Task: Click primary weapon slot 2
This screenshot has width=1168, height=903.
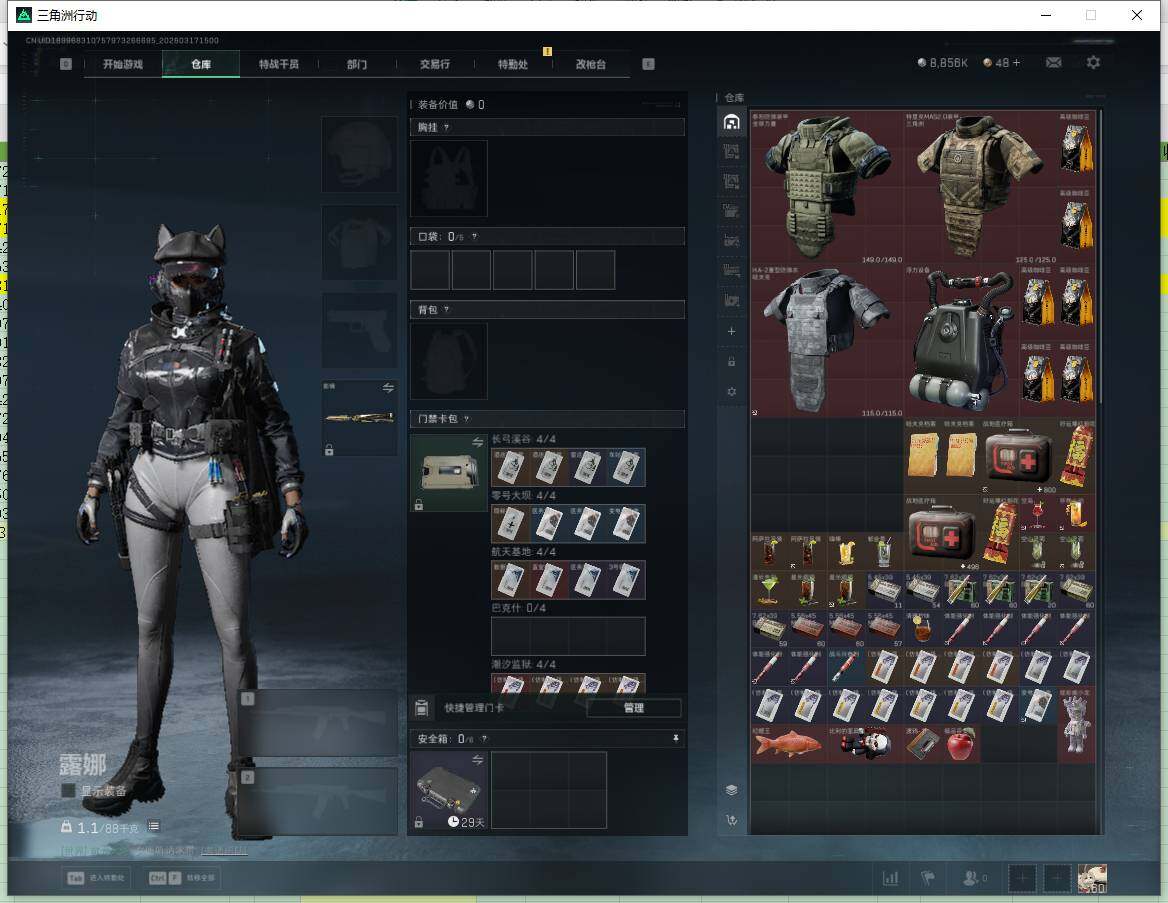Action: point(318,801)
